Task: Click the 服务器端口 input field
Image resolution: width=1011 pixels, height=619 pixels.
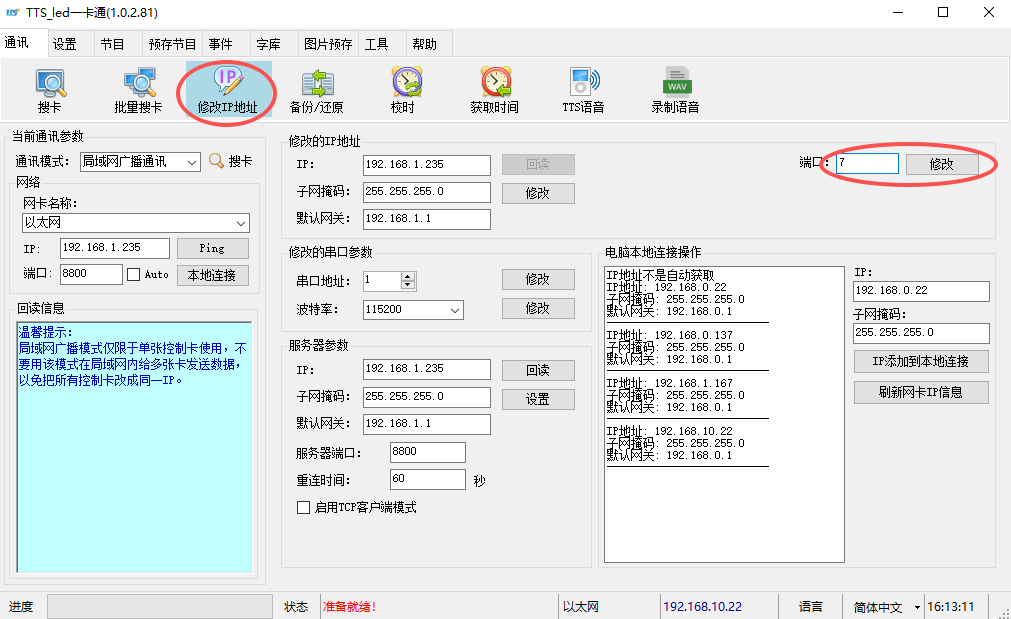Action: (427, 452)
